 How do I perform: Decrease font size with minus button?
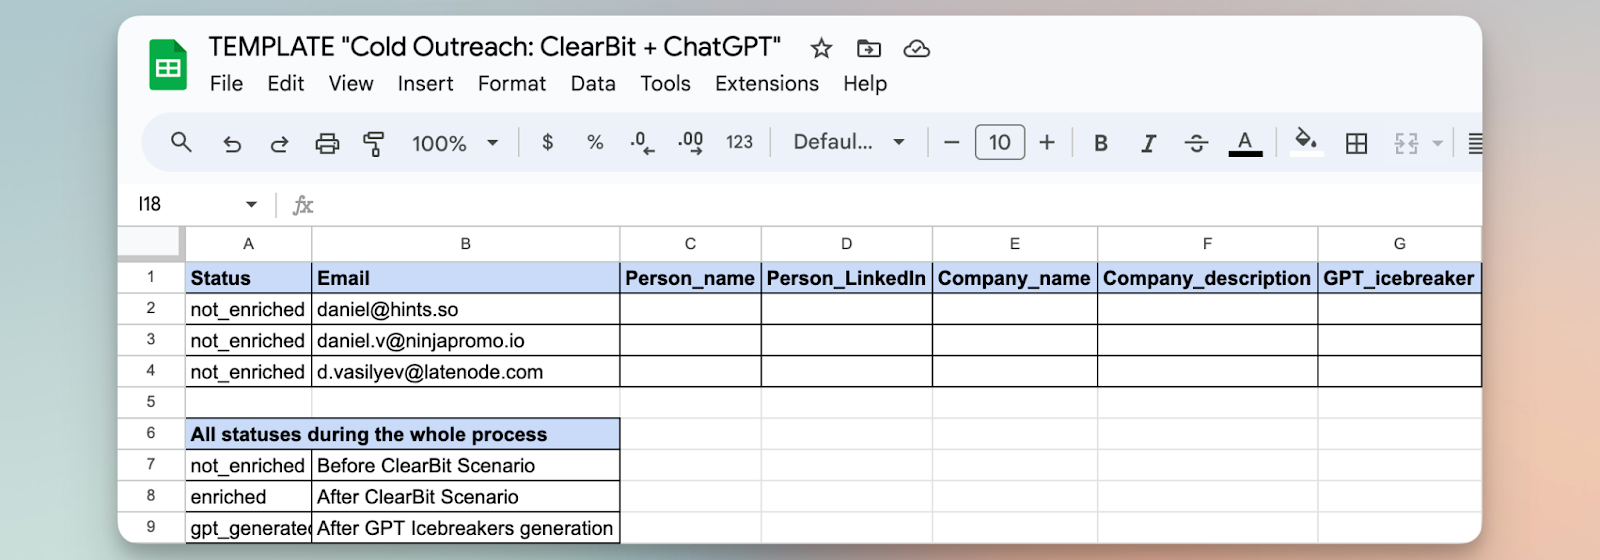952,142
